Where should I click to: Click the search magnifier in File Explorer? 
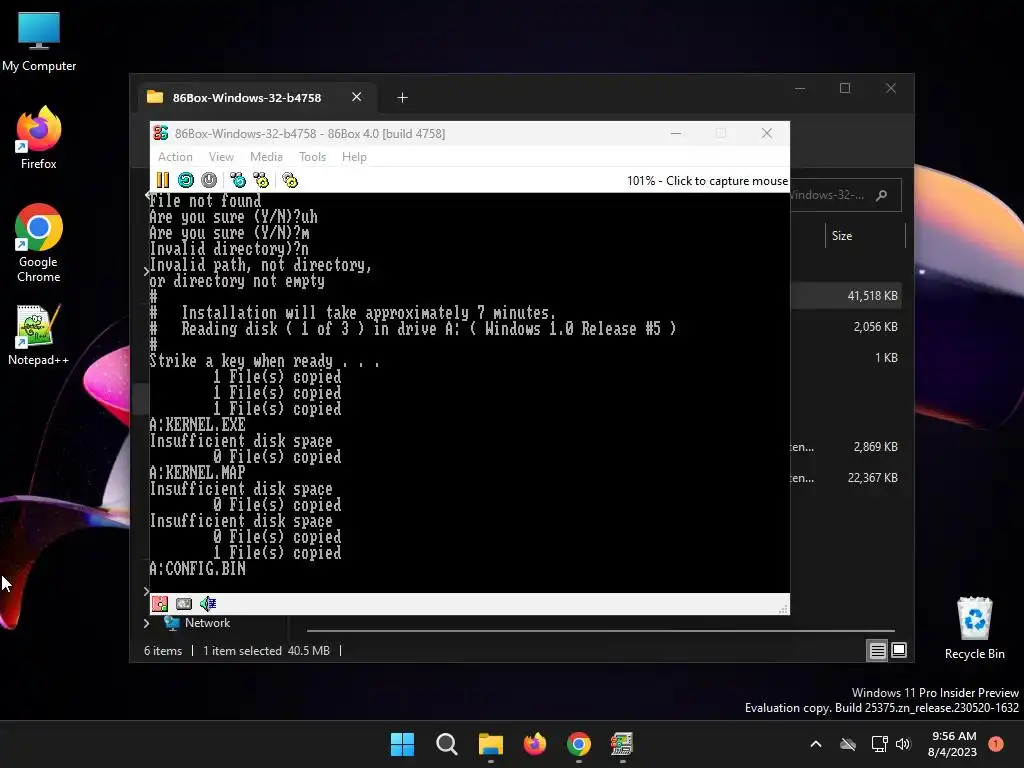[882, 195]
